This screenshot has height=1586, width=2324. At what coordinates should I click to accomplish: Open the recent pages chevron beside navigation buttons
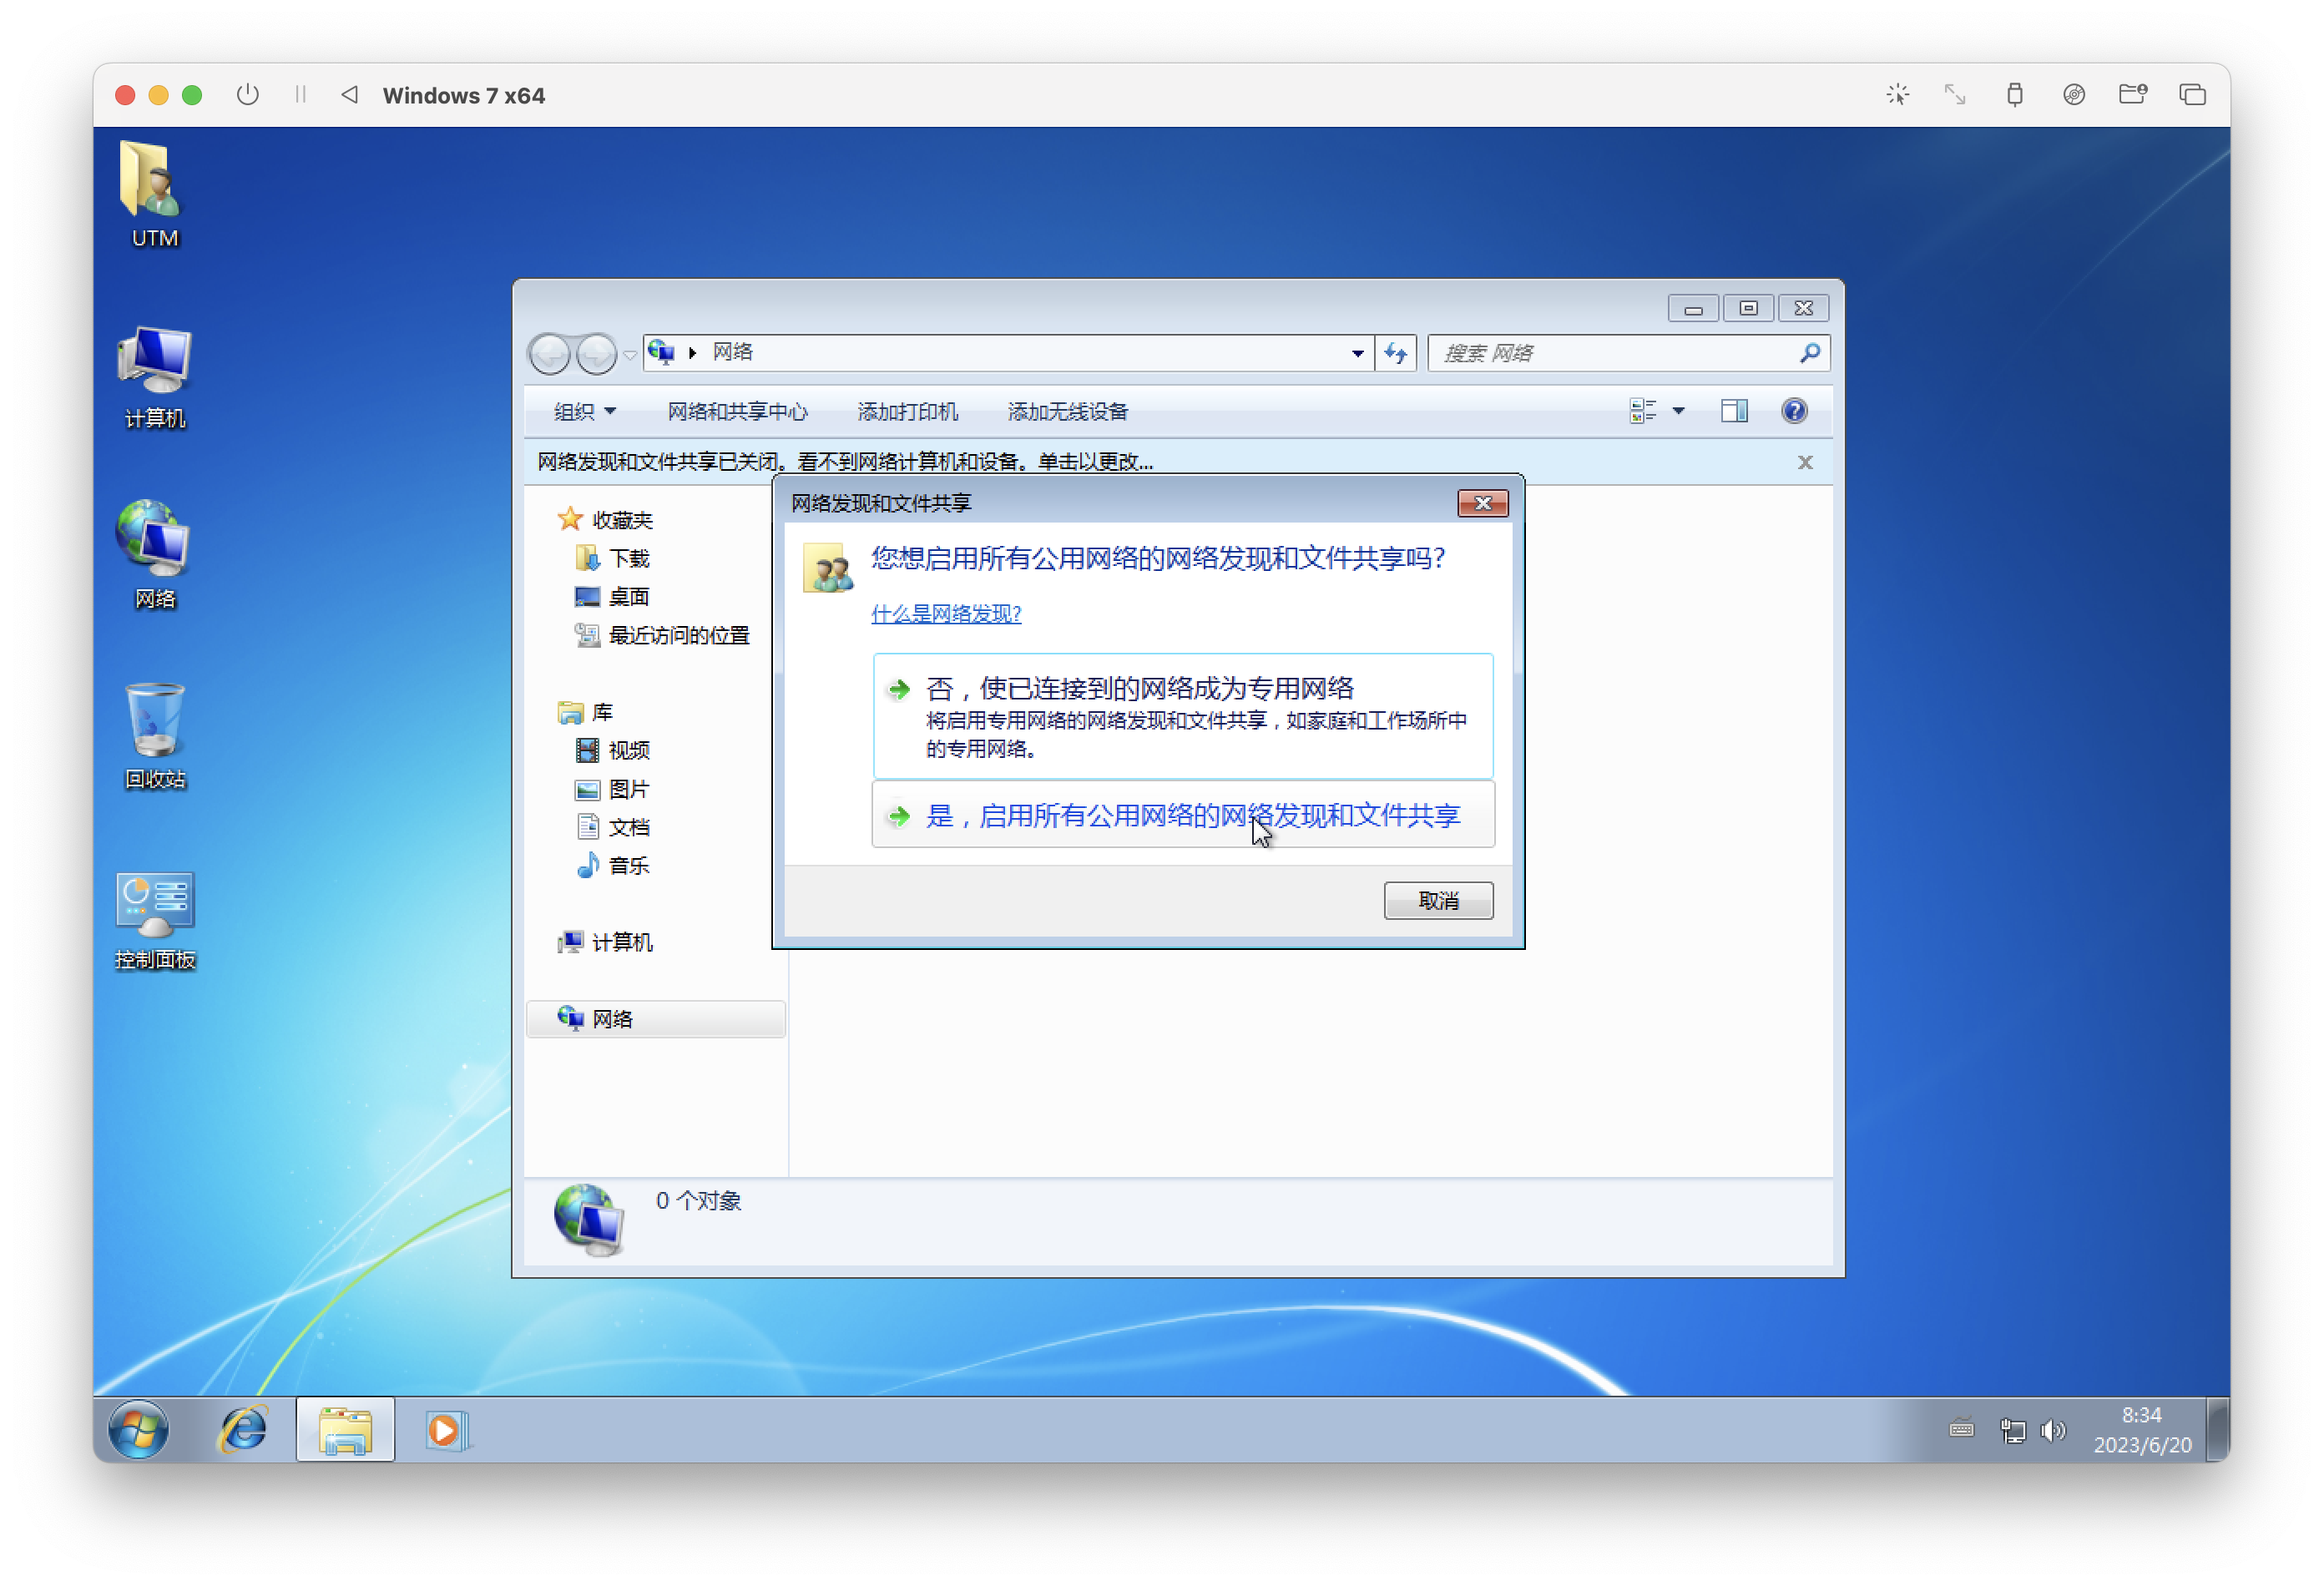tap(630, 354)
